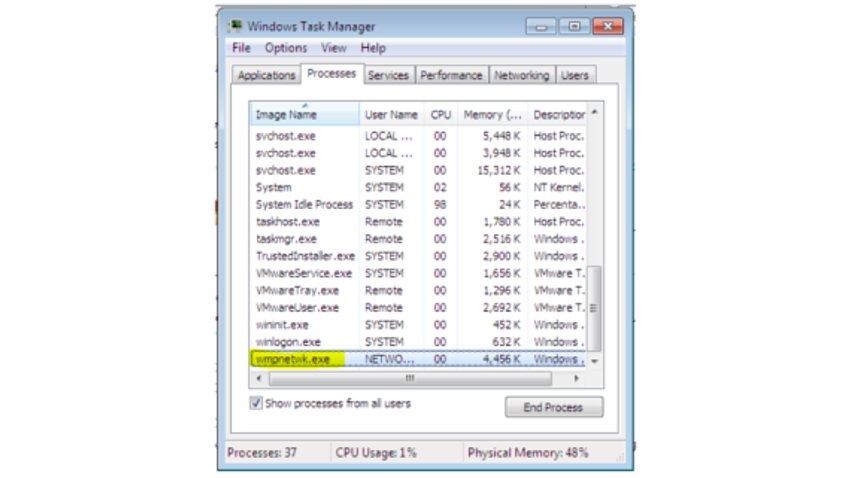Switch to the Services tab

click(x=388, y=75)
